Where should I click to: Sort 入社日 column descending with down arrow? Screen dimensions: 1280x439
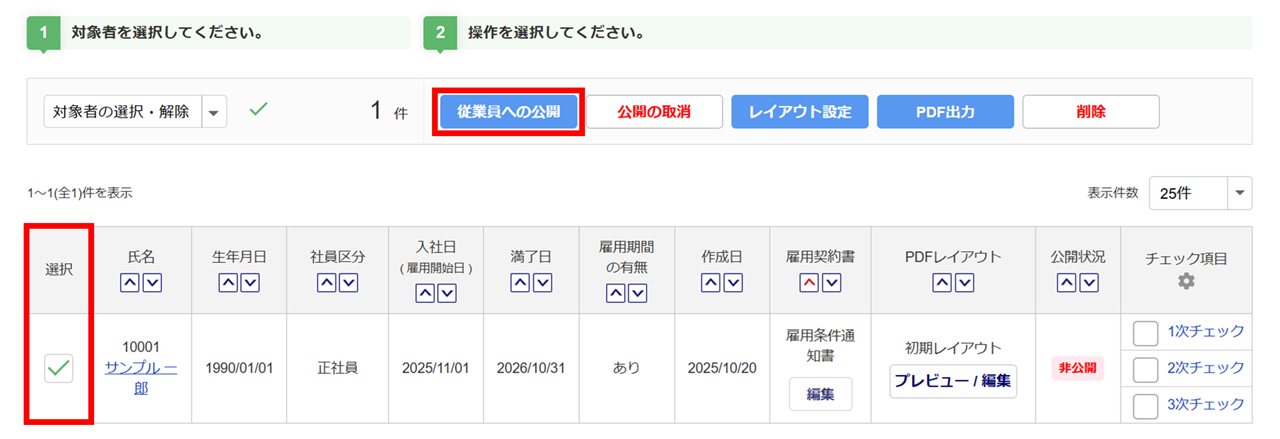click(x=445, y=293)
